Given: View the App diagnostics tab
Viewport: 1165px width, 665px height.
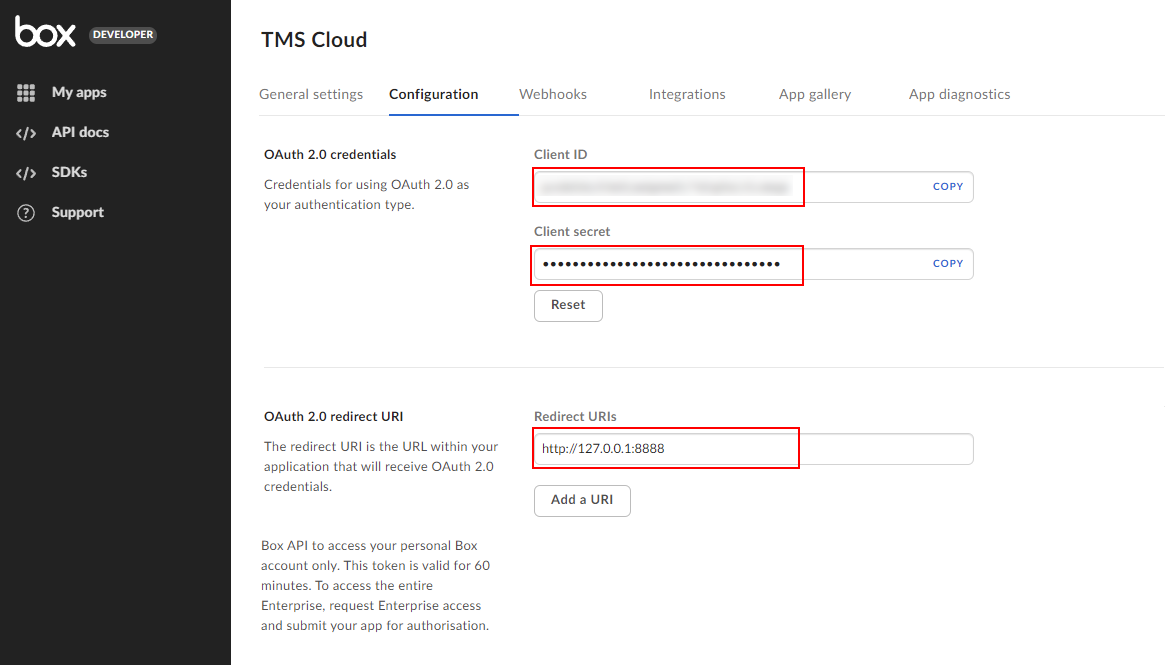Looking at the screenshot, I should (959, 94).
